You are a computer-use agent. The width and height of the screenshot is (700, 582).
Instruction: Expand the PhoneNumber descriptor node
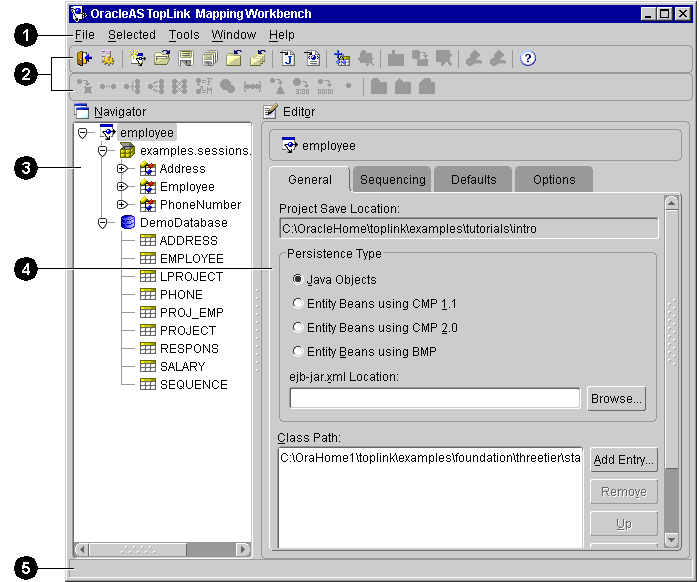pos(122,204)
